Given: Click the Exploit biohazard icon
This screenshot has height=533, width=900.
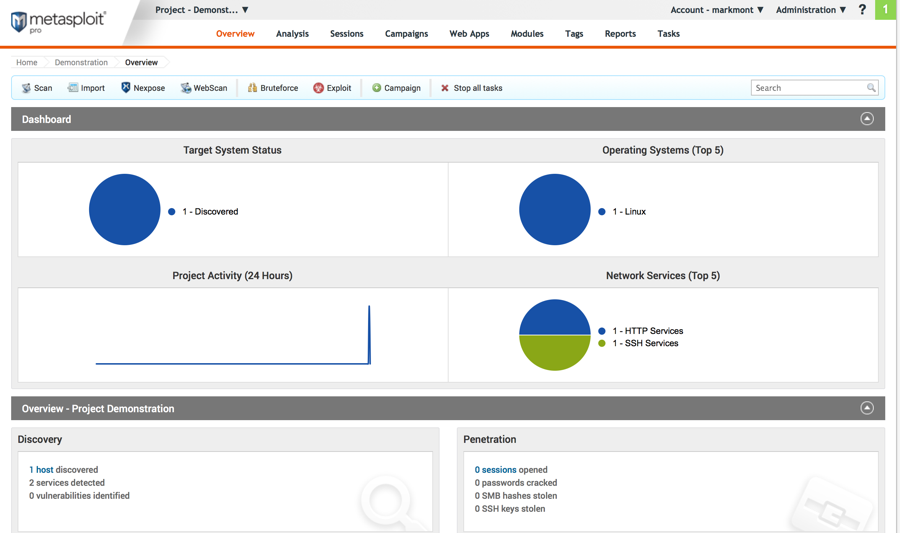Looking at the screenshot, I should 319,88.
